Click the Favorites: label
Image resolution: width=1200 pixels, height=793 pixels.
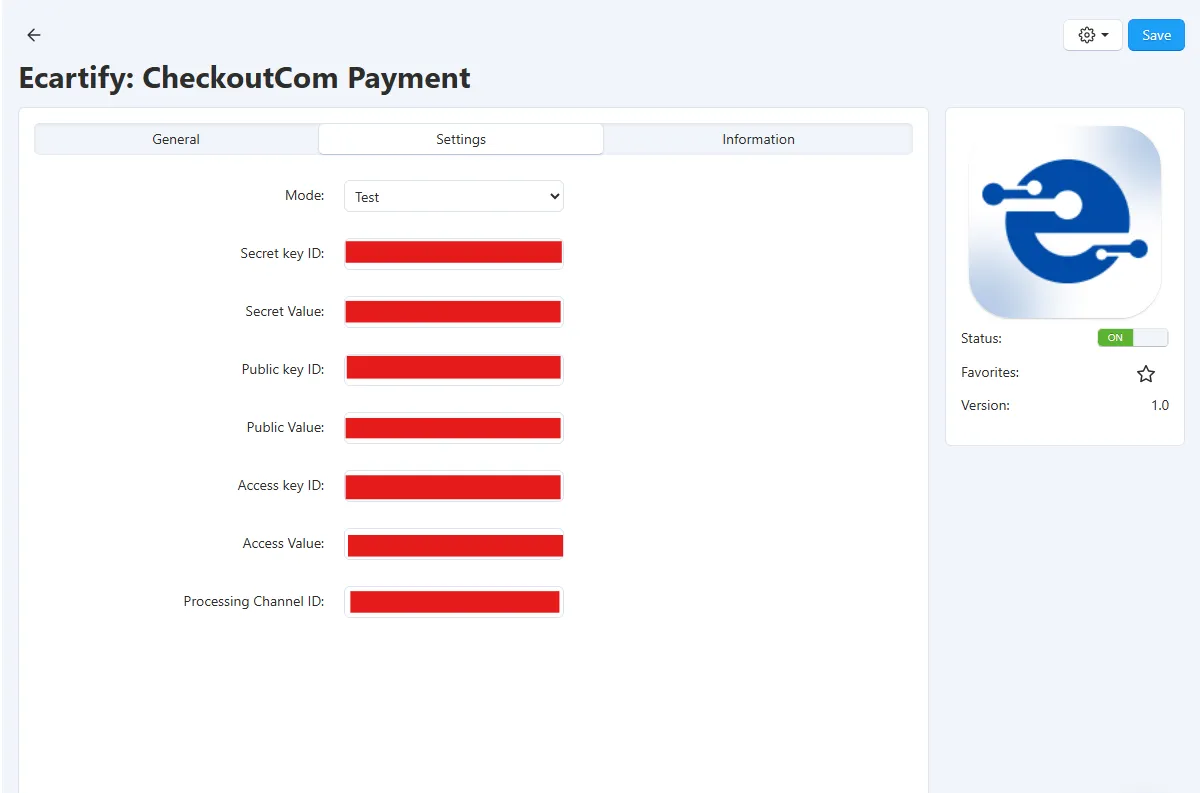[x=990, y=372]
